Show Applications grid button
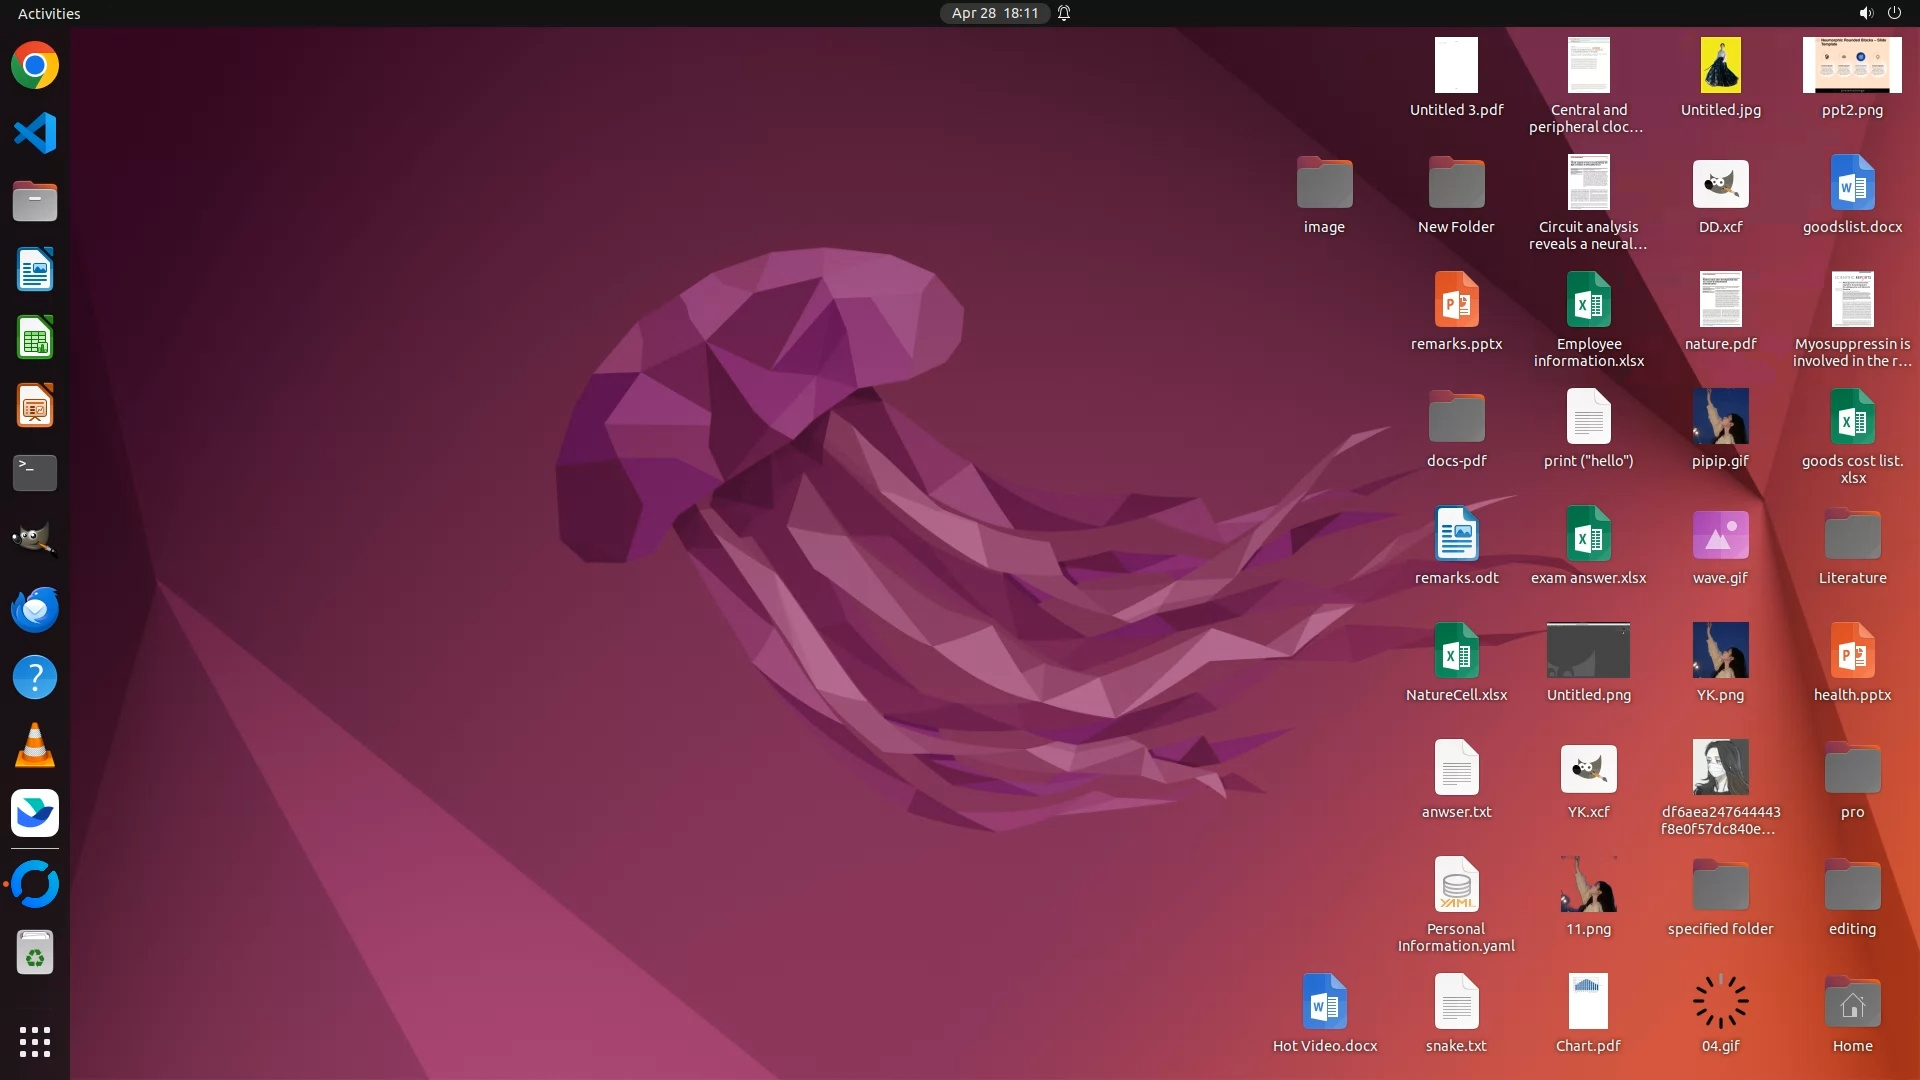This screenshot has width=1920, height=1080. click(x=35, y=1042)
